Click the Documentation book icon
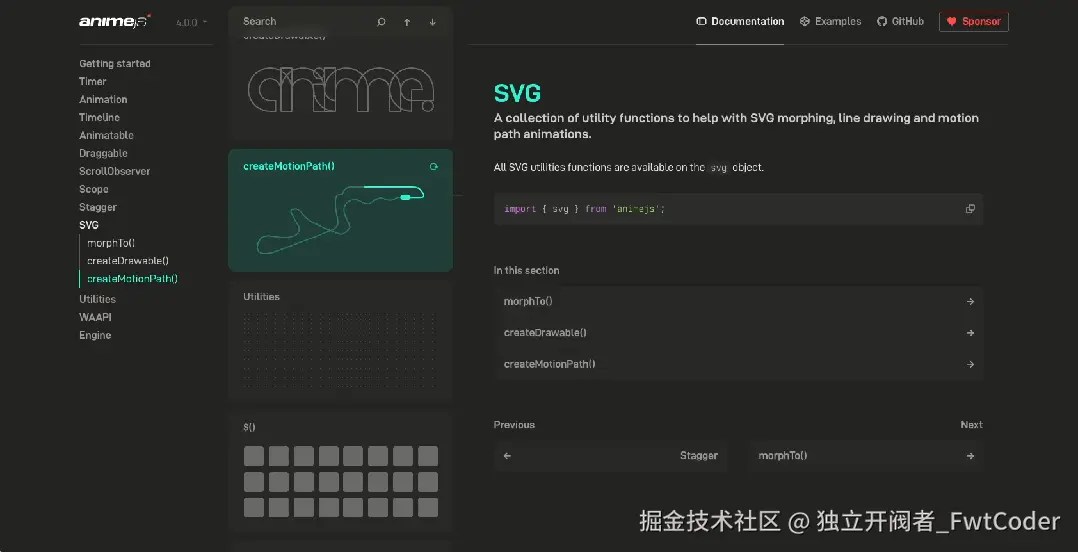This screenshot has height=552, width=1078. tap(701, 21)
